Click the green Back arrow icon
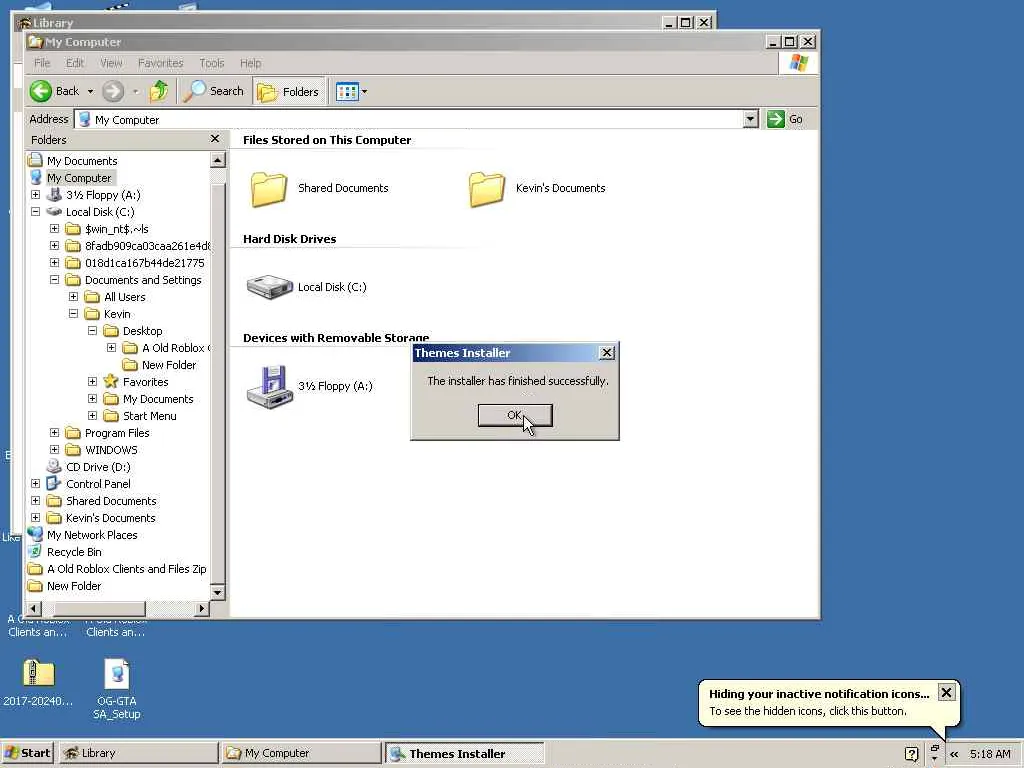This screenshot has height=768, width=1024. pyautogui.click(x=40, y=91)
